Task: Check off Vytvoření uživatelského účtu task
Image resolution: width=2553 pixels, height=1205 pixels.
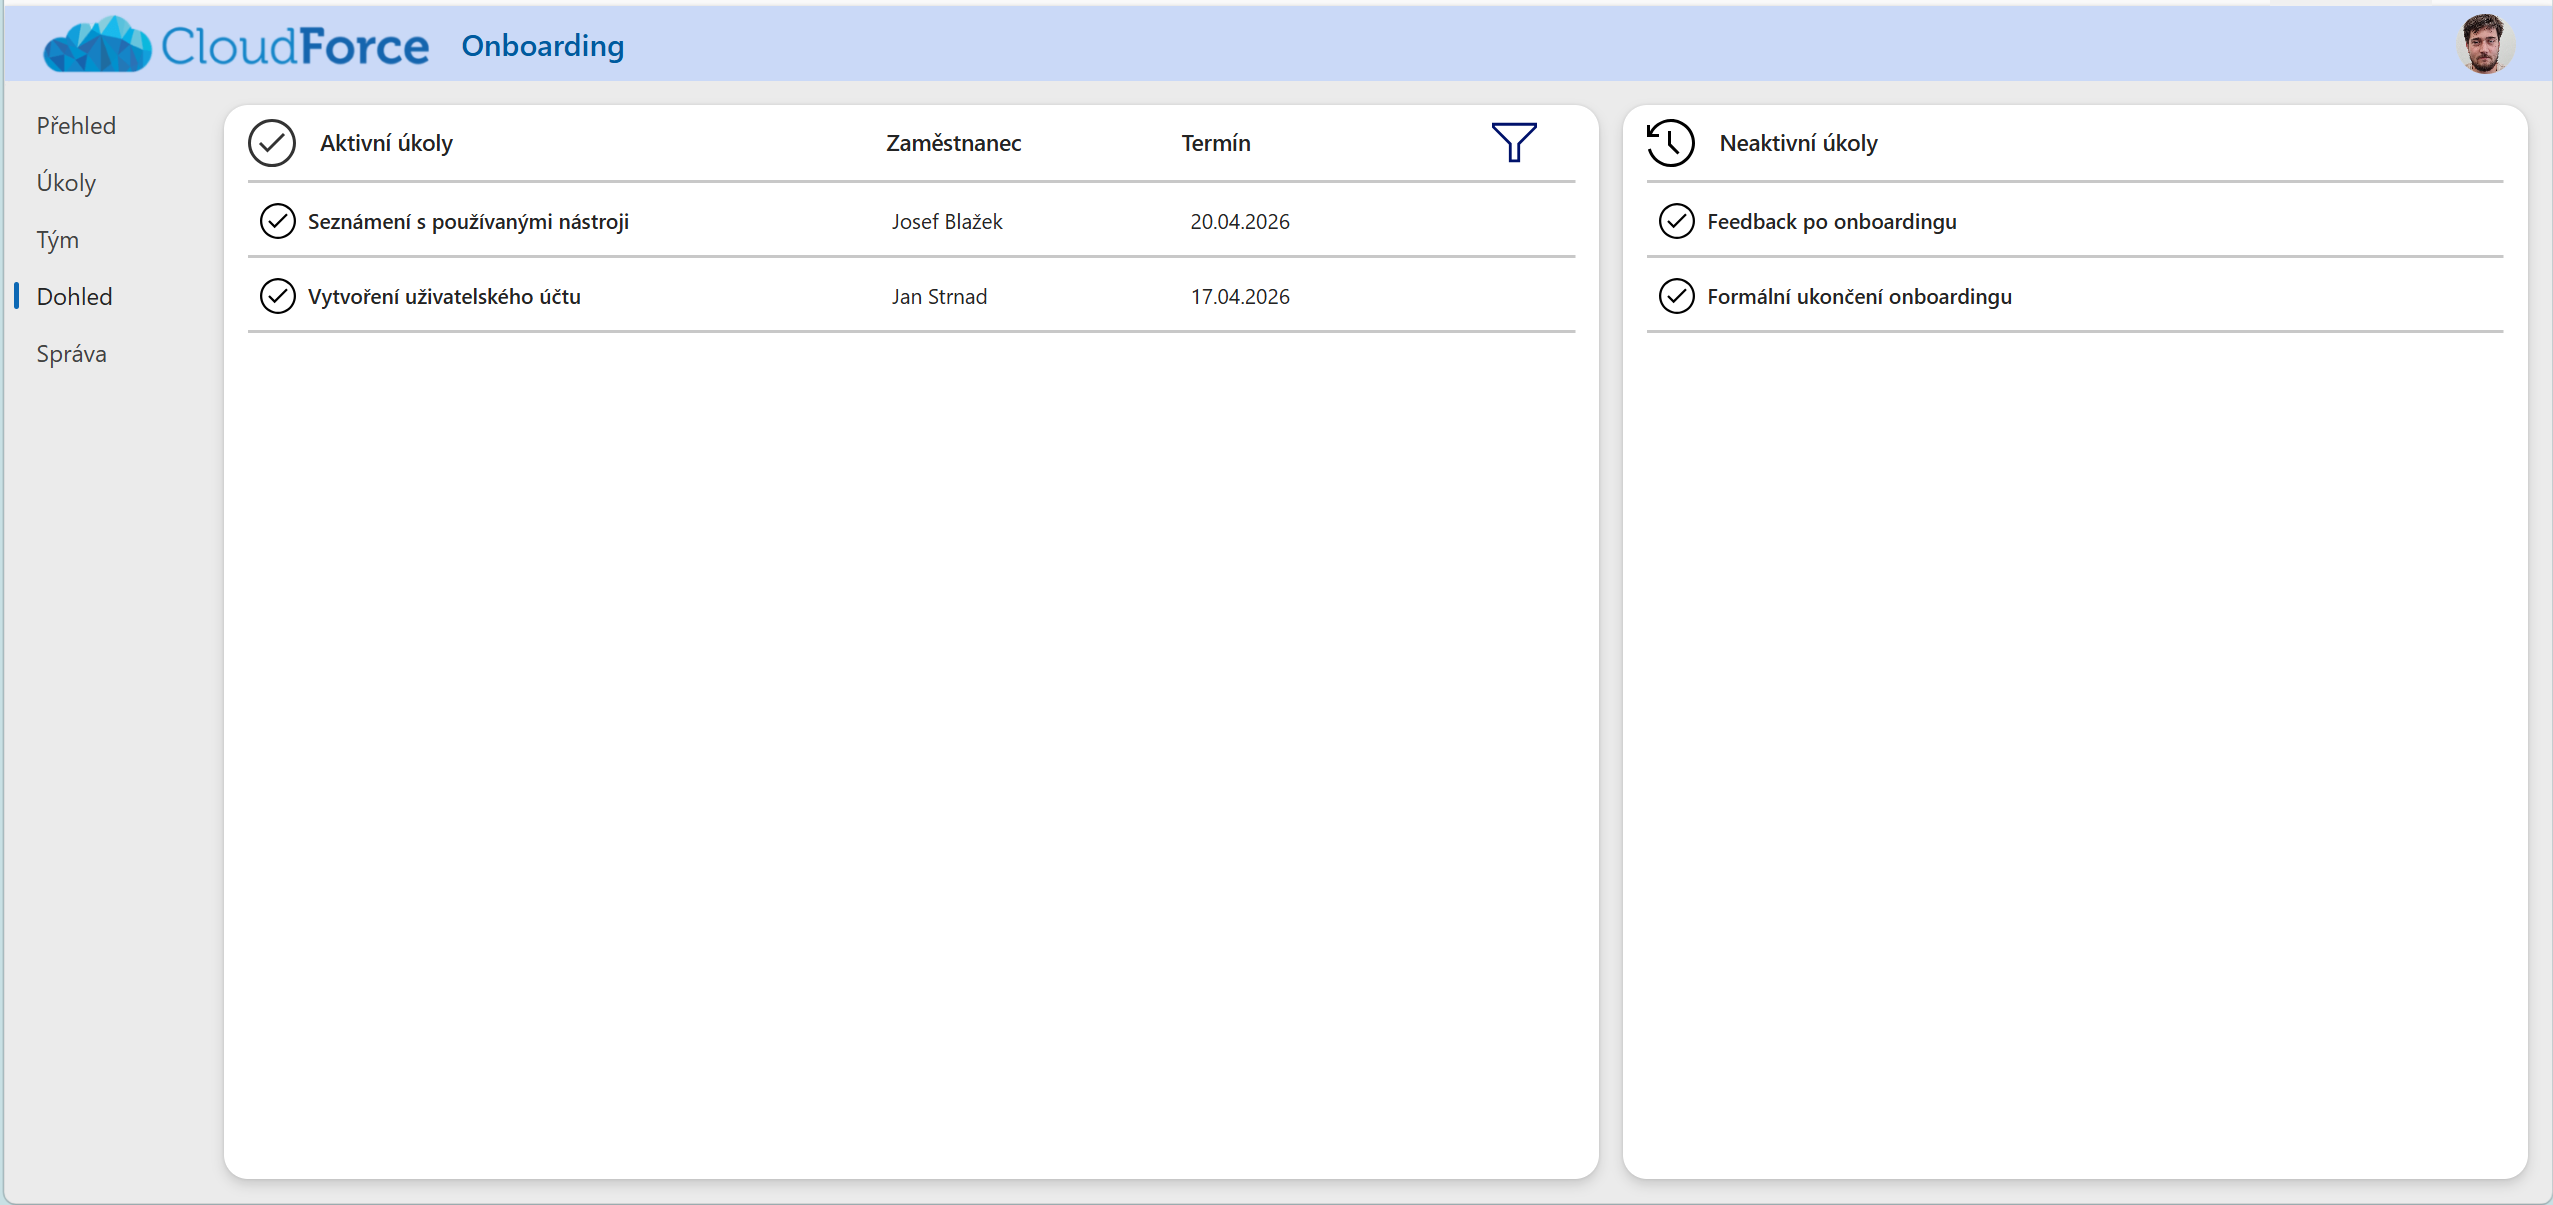Action: pos(277,296)
